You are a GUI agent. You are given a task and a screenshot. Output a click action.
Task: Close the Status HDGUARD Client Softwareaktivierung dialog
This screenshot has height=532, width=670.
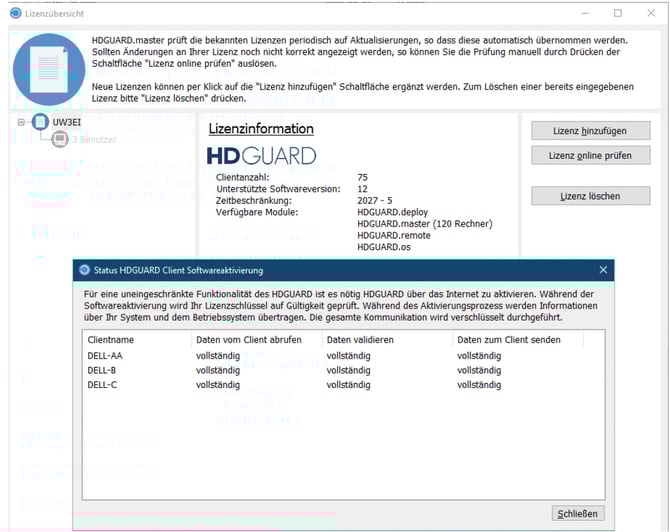(x=603, y=270)
